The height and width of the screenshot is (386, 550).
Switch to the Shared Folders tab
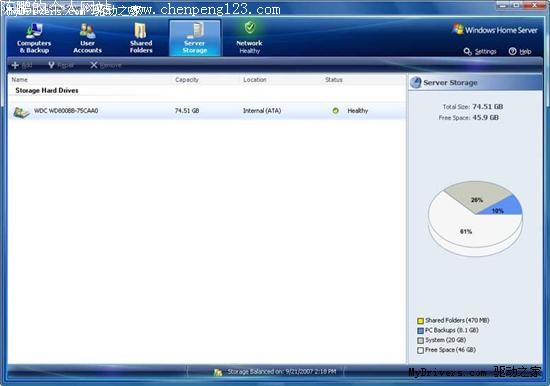[141, 38]
